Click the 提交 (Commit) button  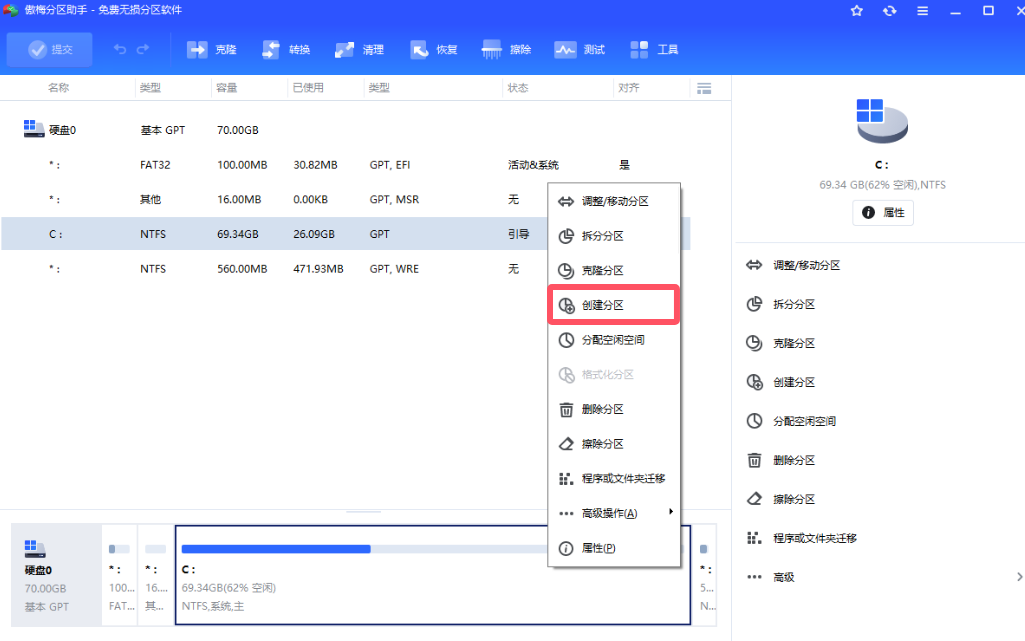49,47
